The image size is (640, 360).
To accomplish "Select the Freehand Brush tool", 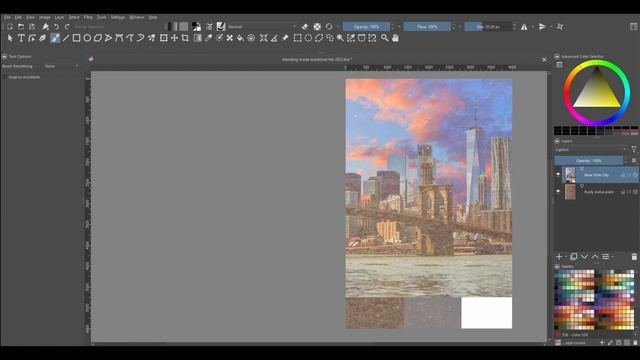I will pyautogui.click(x=55, y=38).
